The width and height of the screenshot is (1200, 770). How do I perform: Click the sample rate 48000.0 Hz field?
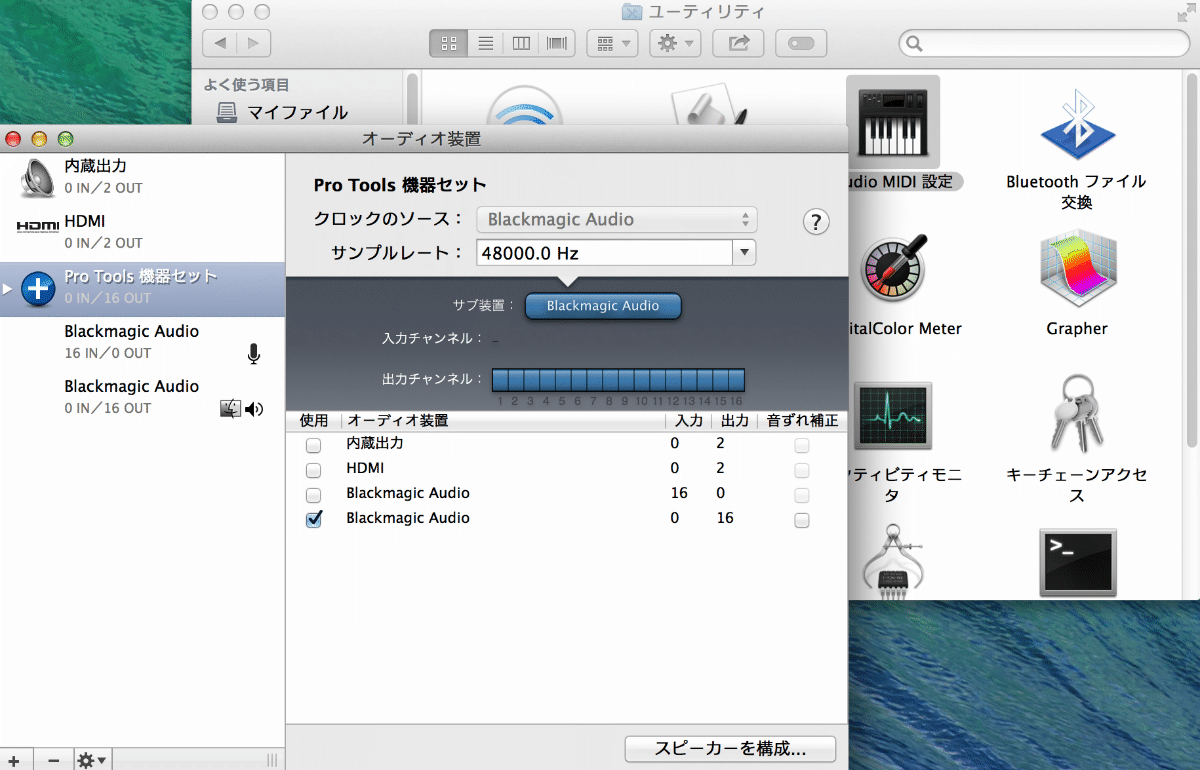(604, 253)
